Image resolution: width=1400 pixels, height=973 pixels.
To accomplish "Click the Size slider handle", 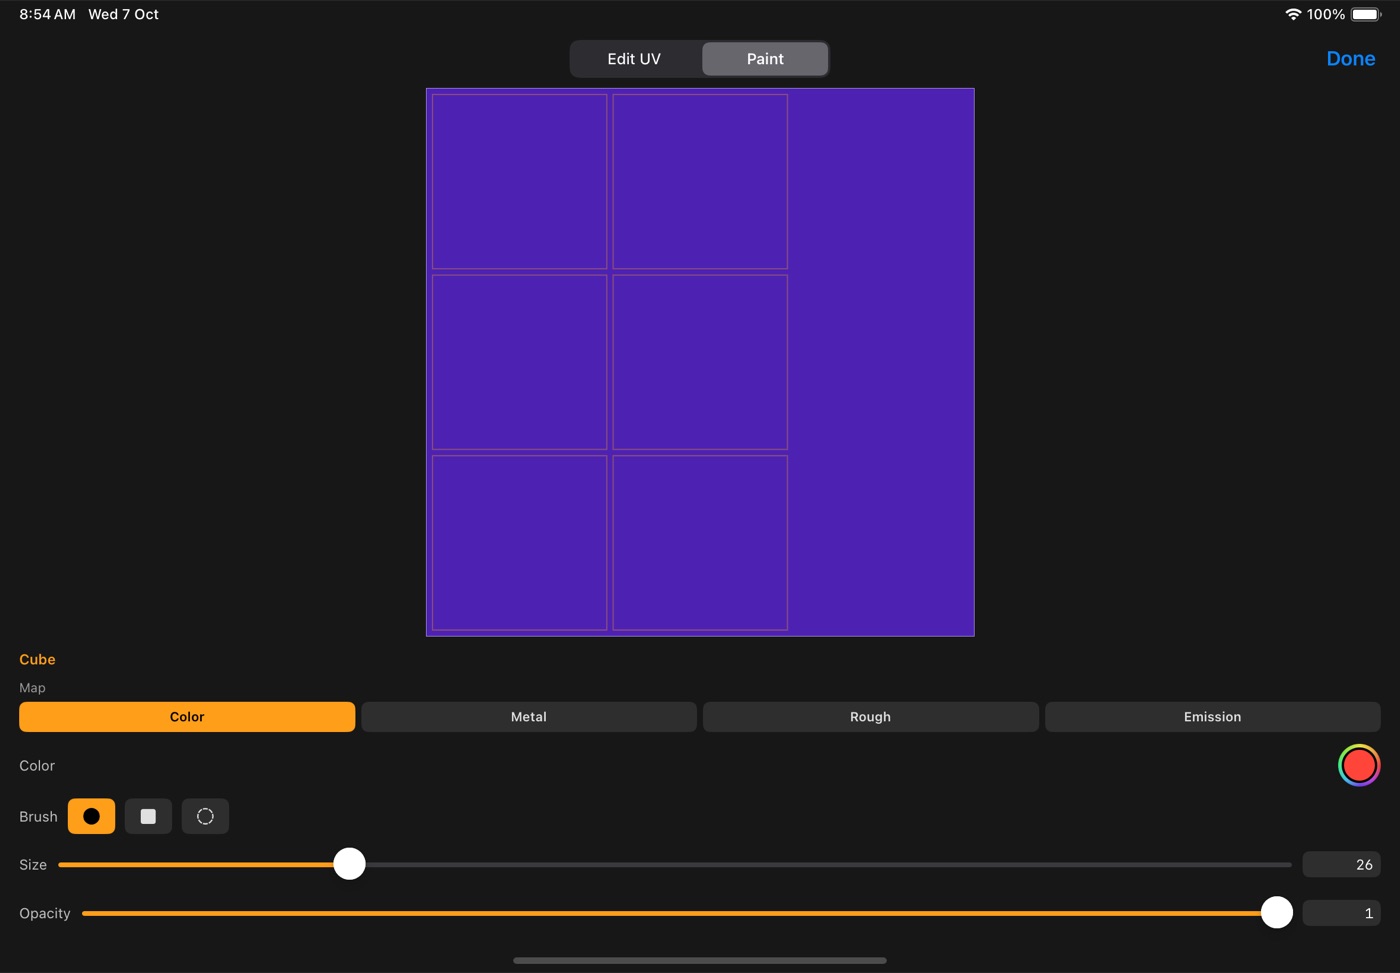I will [349, 864].
